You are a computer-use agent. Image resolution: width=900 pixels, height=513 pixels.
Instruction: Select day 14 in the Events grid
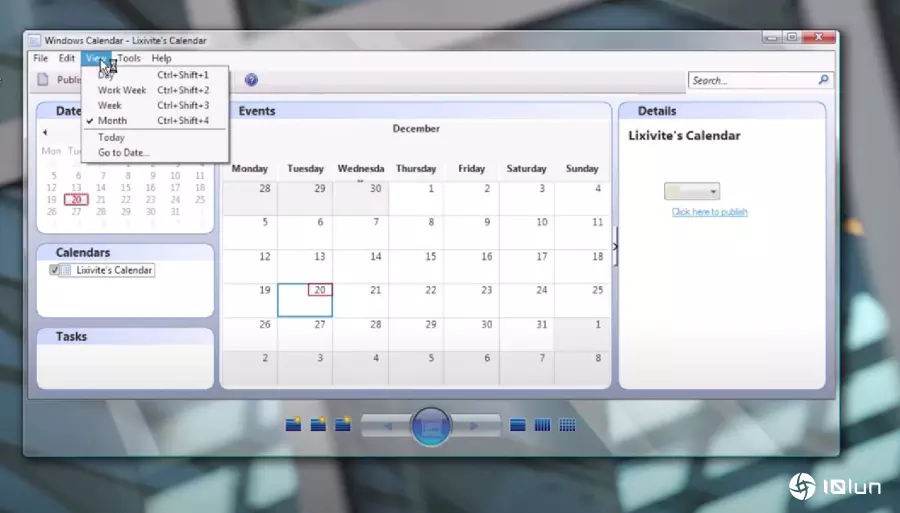point(360,266)
